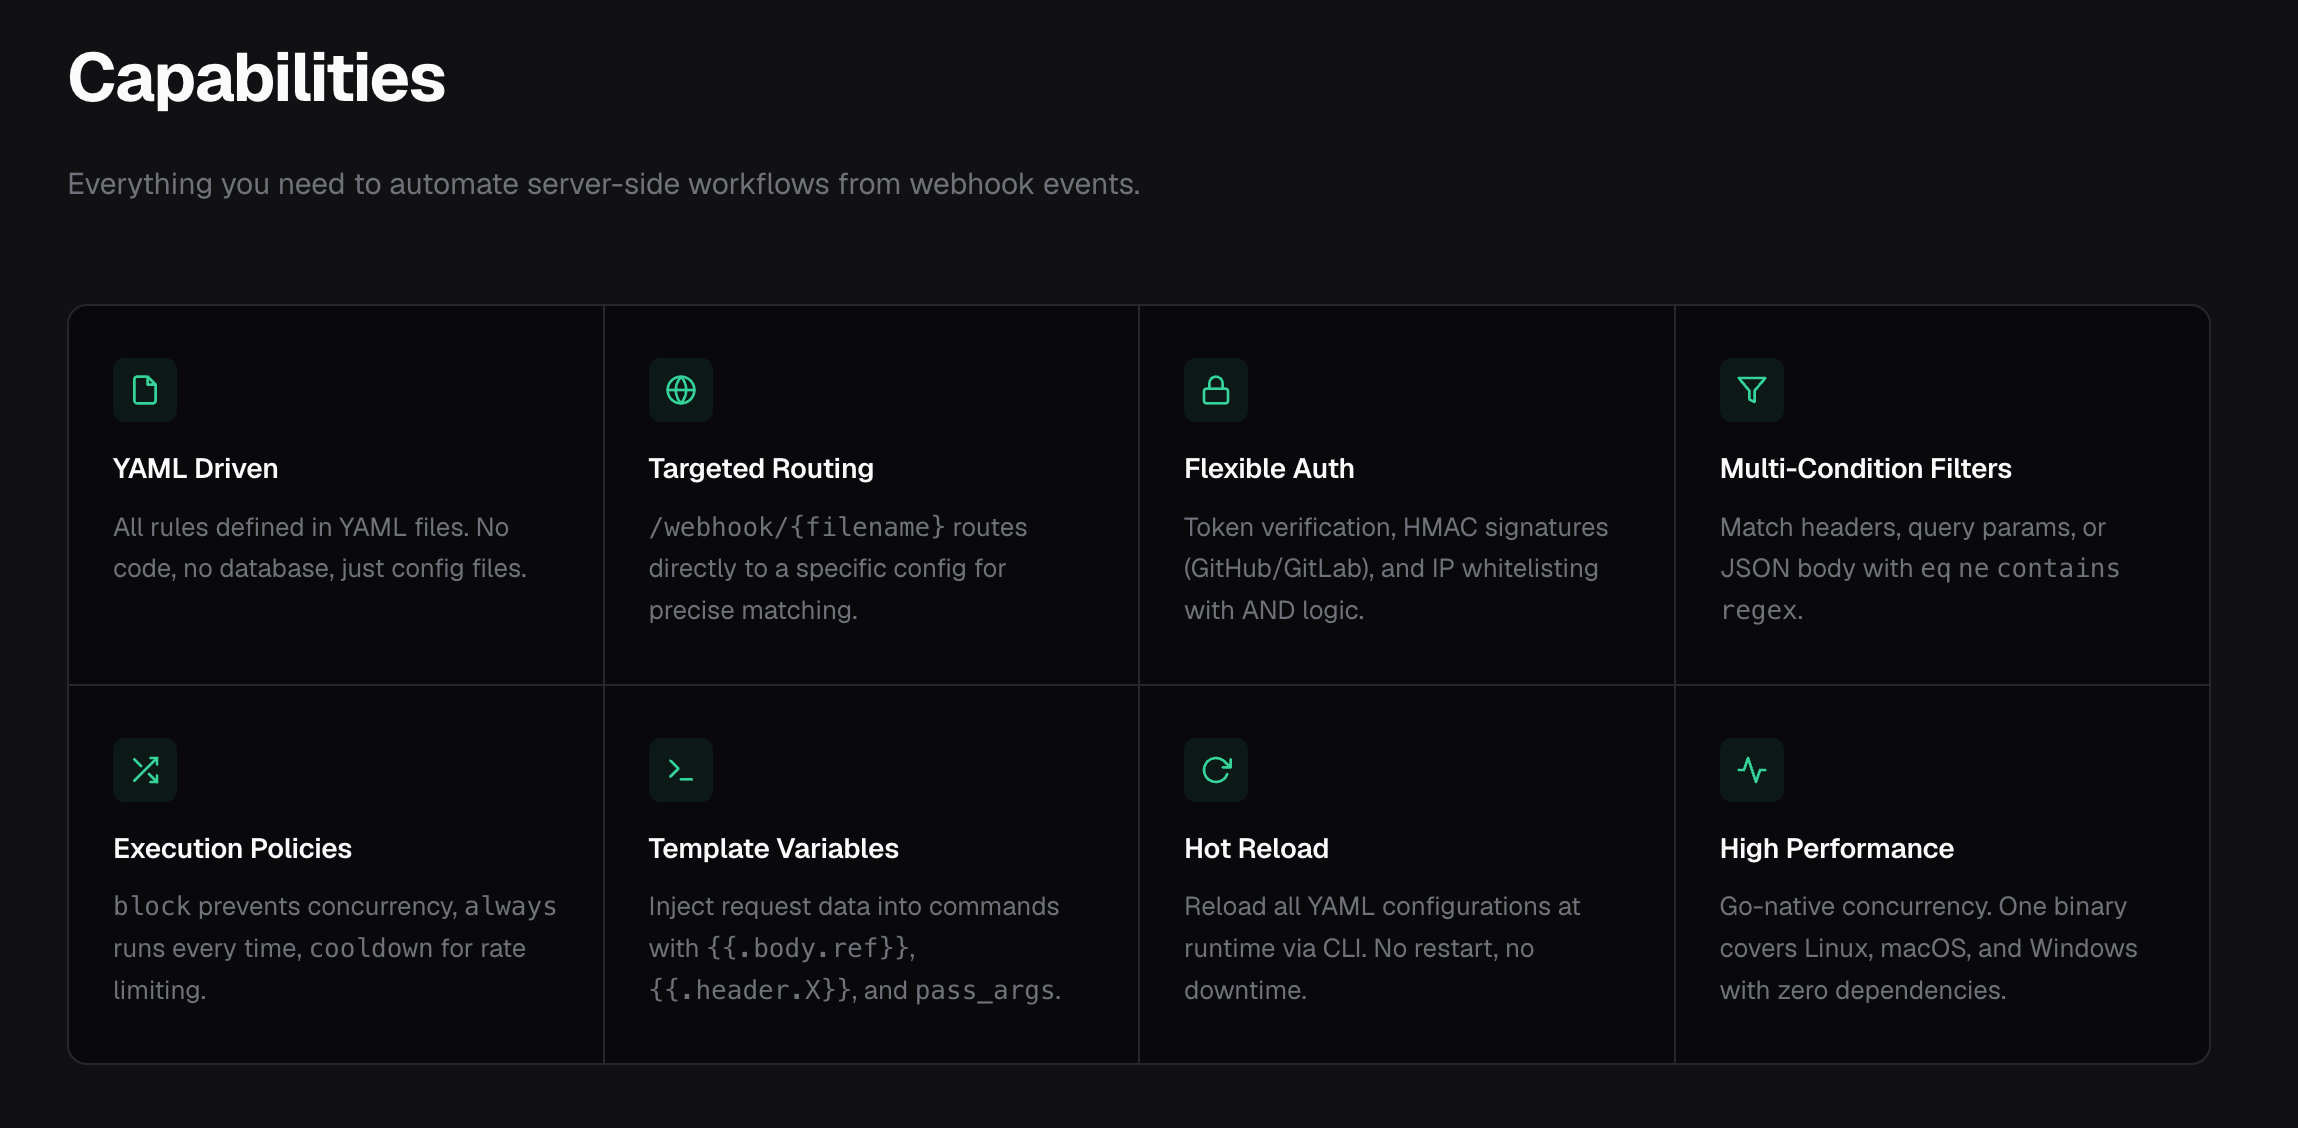Select the Execution Policies heading

pyautogui.click(x=232, y=848)
